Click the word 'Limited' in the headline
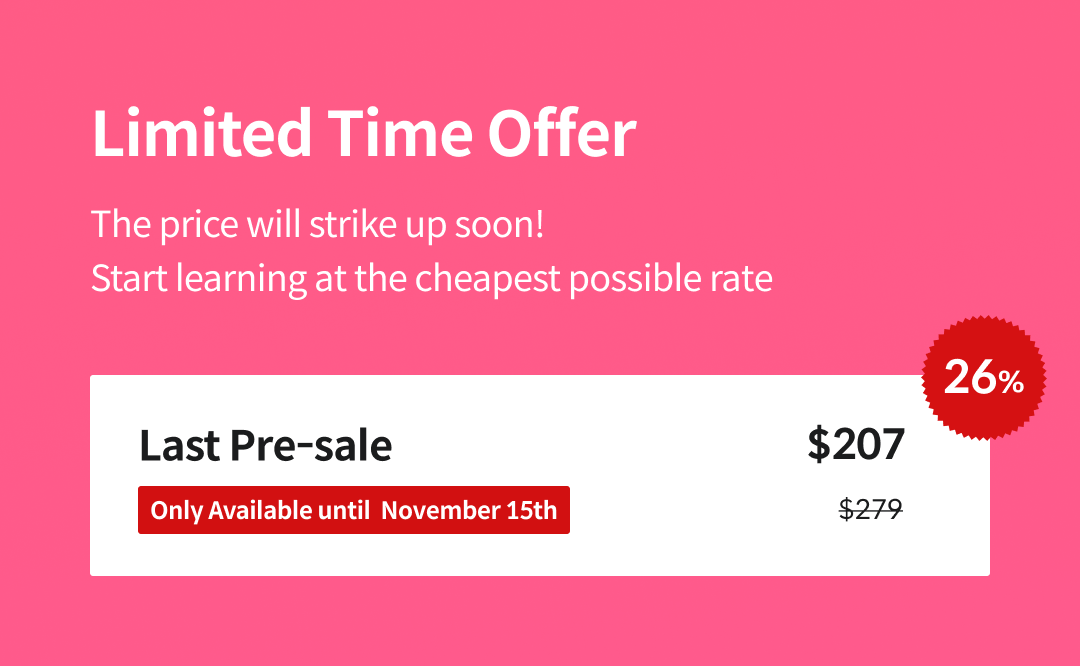 (x=202, y=132)
